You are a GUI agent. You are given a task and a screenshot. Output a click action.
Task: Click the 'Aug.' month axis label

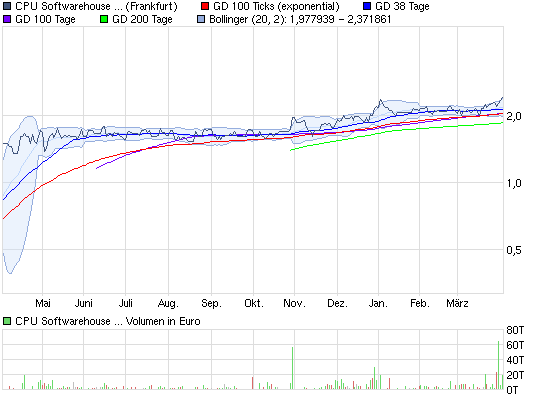click(168, 304)
